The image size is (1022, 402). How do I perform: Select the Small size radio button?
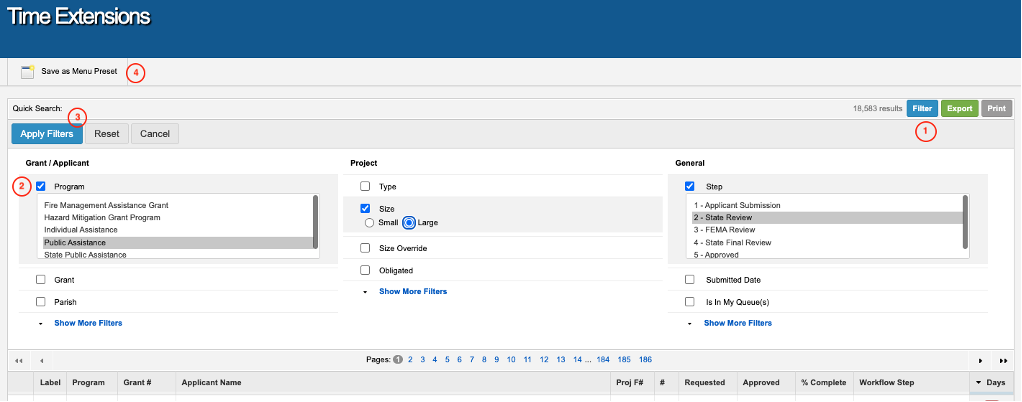(x=370, y=223)
